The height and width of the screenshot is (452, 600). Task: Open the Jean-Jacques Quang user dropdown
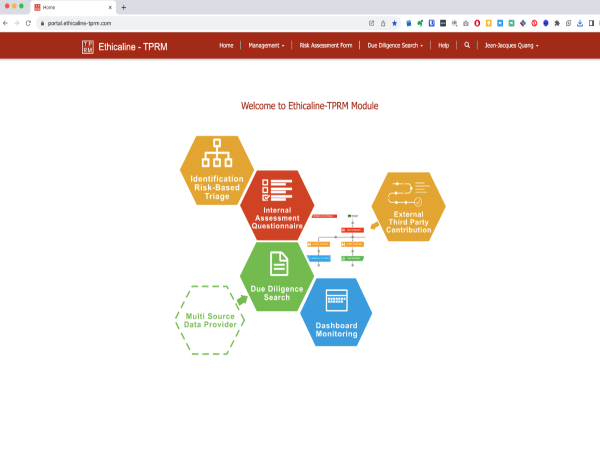tap(512, 45)
